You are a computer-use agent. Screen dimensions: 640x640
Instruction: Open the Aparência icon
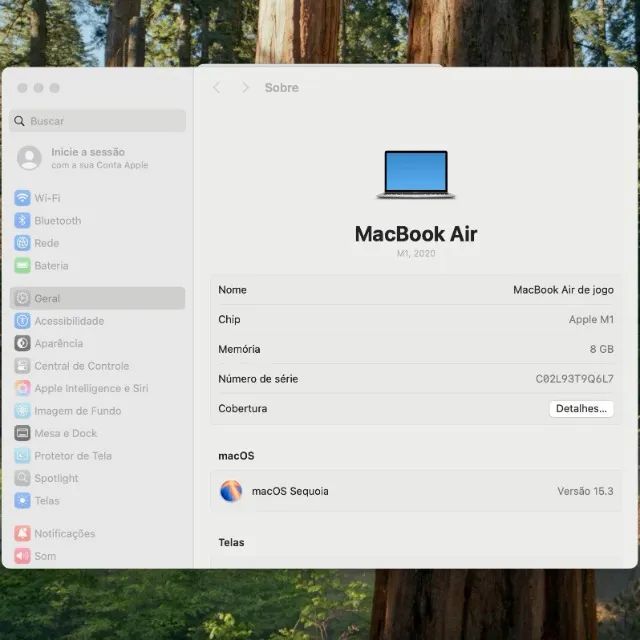[22, 343]
